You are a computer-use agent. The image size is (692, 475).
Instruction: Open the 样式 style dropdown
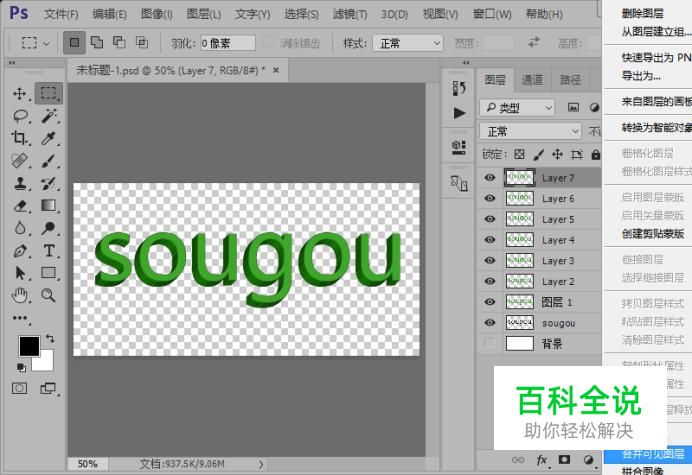[408, 43]
